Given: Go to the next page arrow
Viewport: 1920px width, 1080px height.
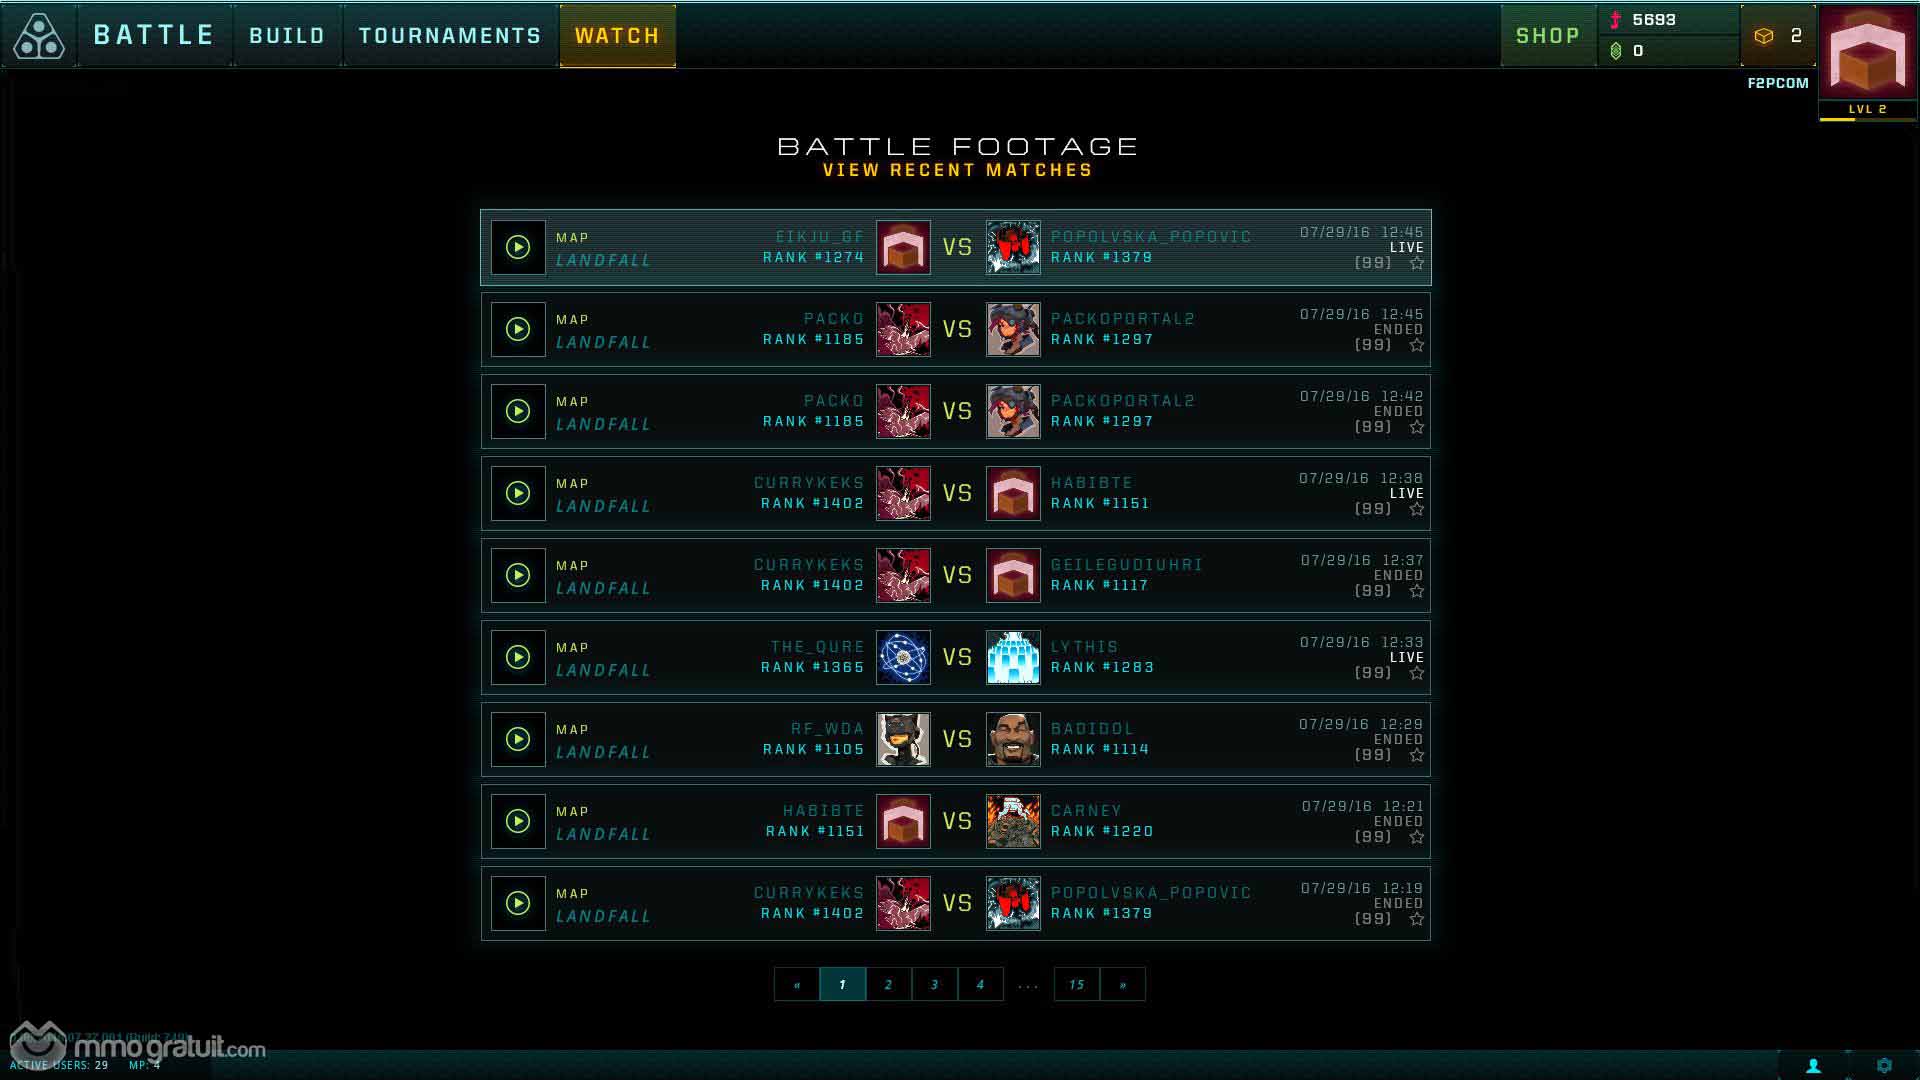Looking at the screenshot, I should (1122, 984).
